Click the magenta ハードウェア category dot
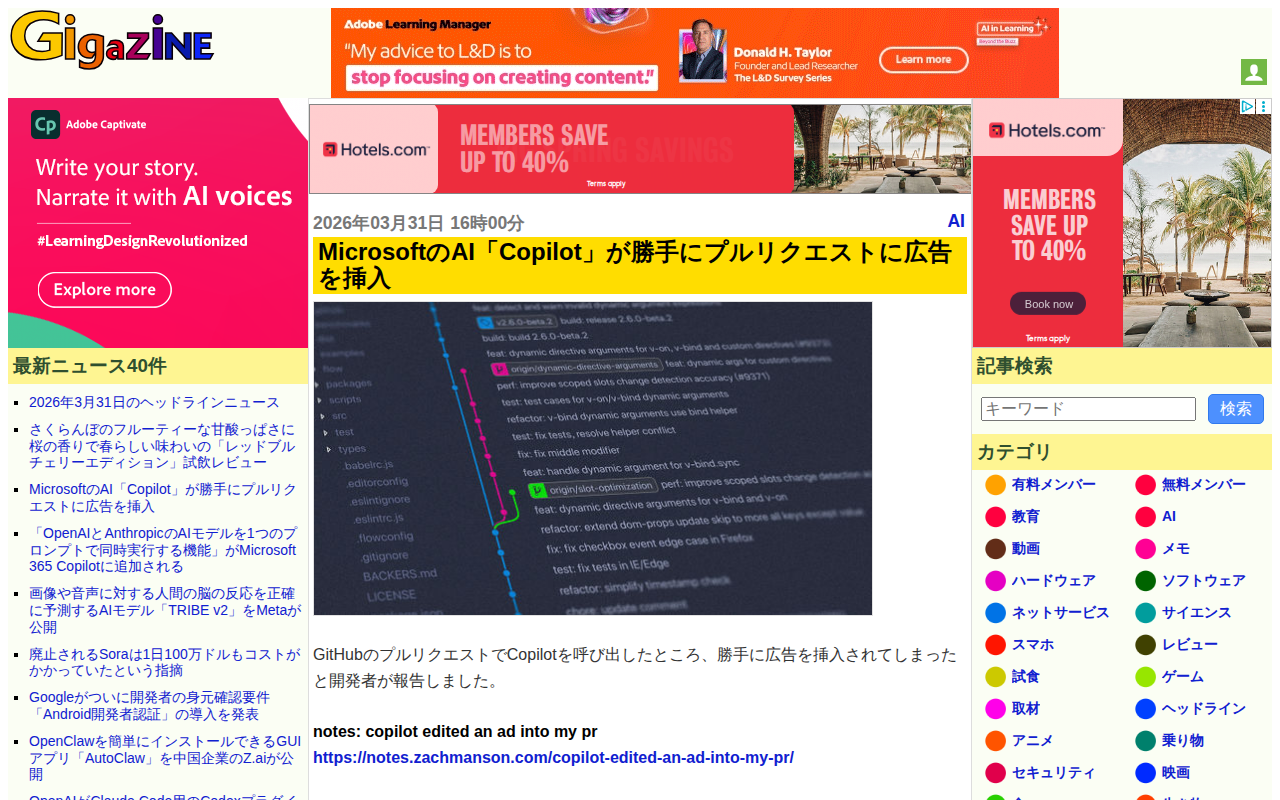 click(995, 581)
